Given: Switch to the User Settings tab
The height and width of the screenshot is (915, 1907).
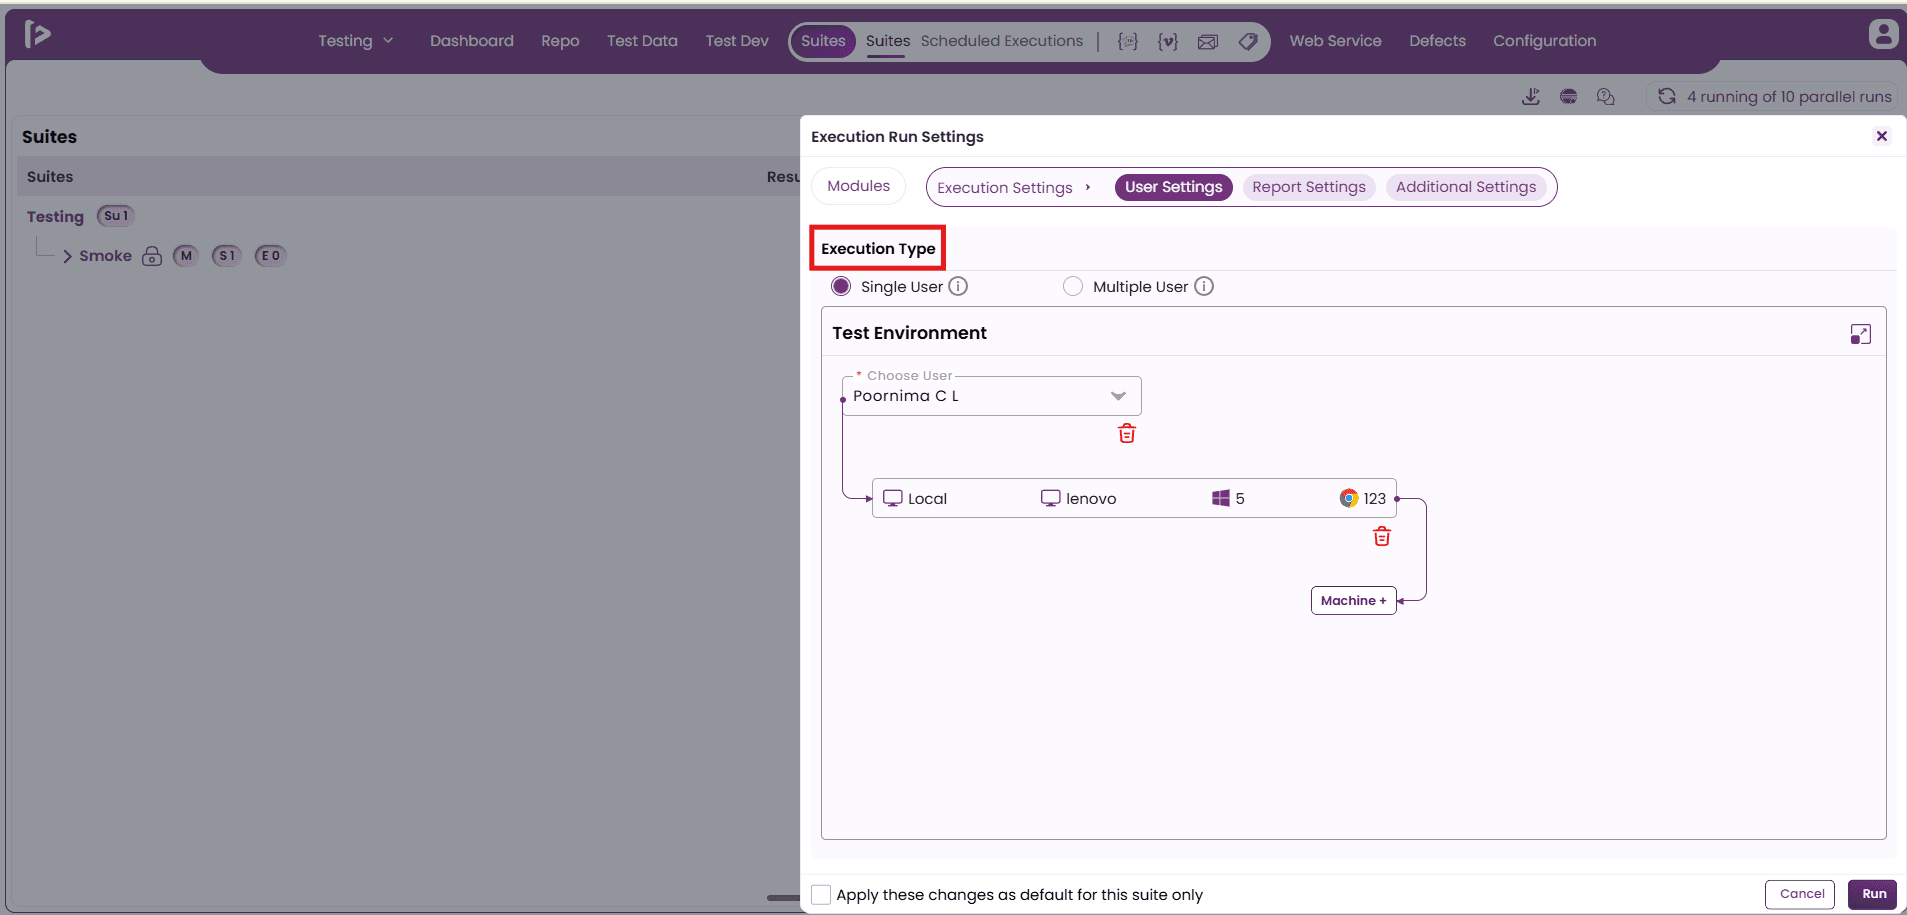Looking at the screenshot, I should (1173, 187).
